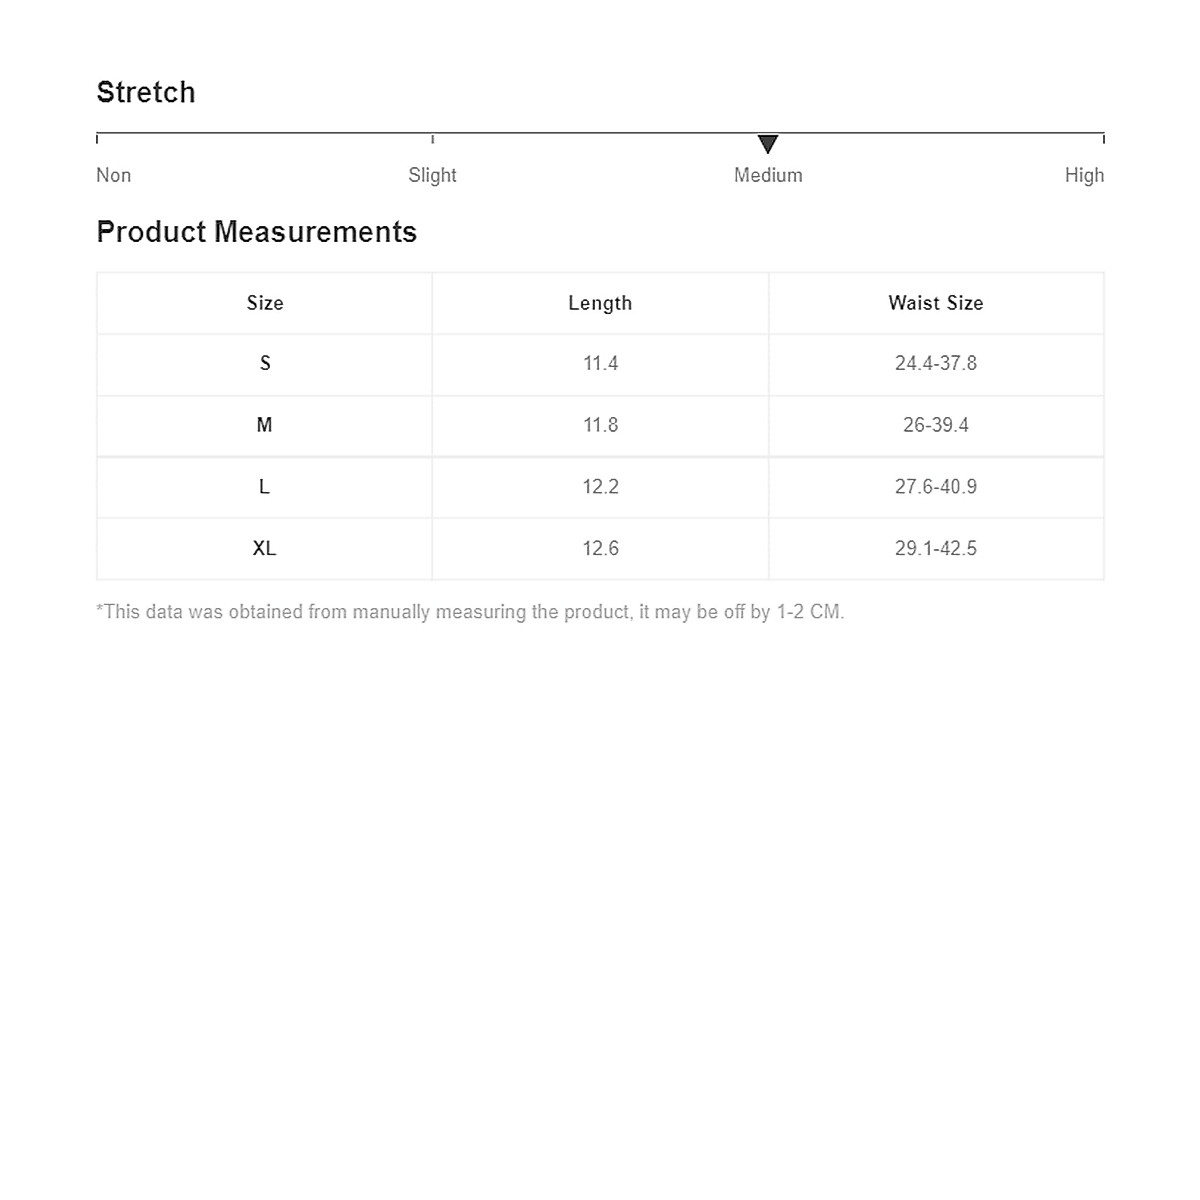
Task: Click the "Medium" stretch label
Action: [x=768, y=175]
